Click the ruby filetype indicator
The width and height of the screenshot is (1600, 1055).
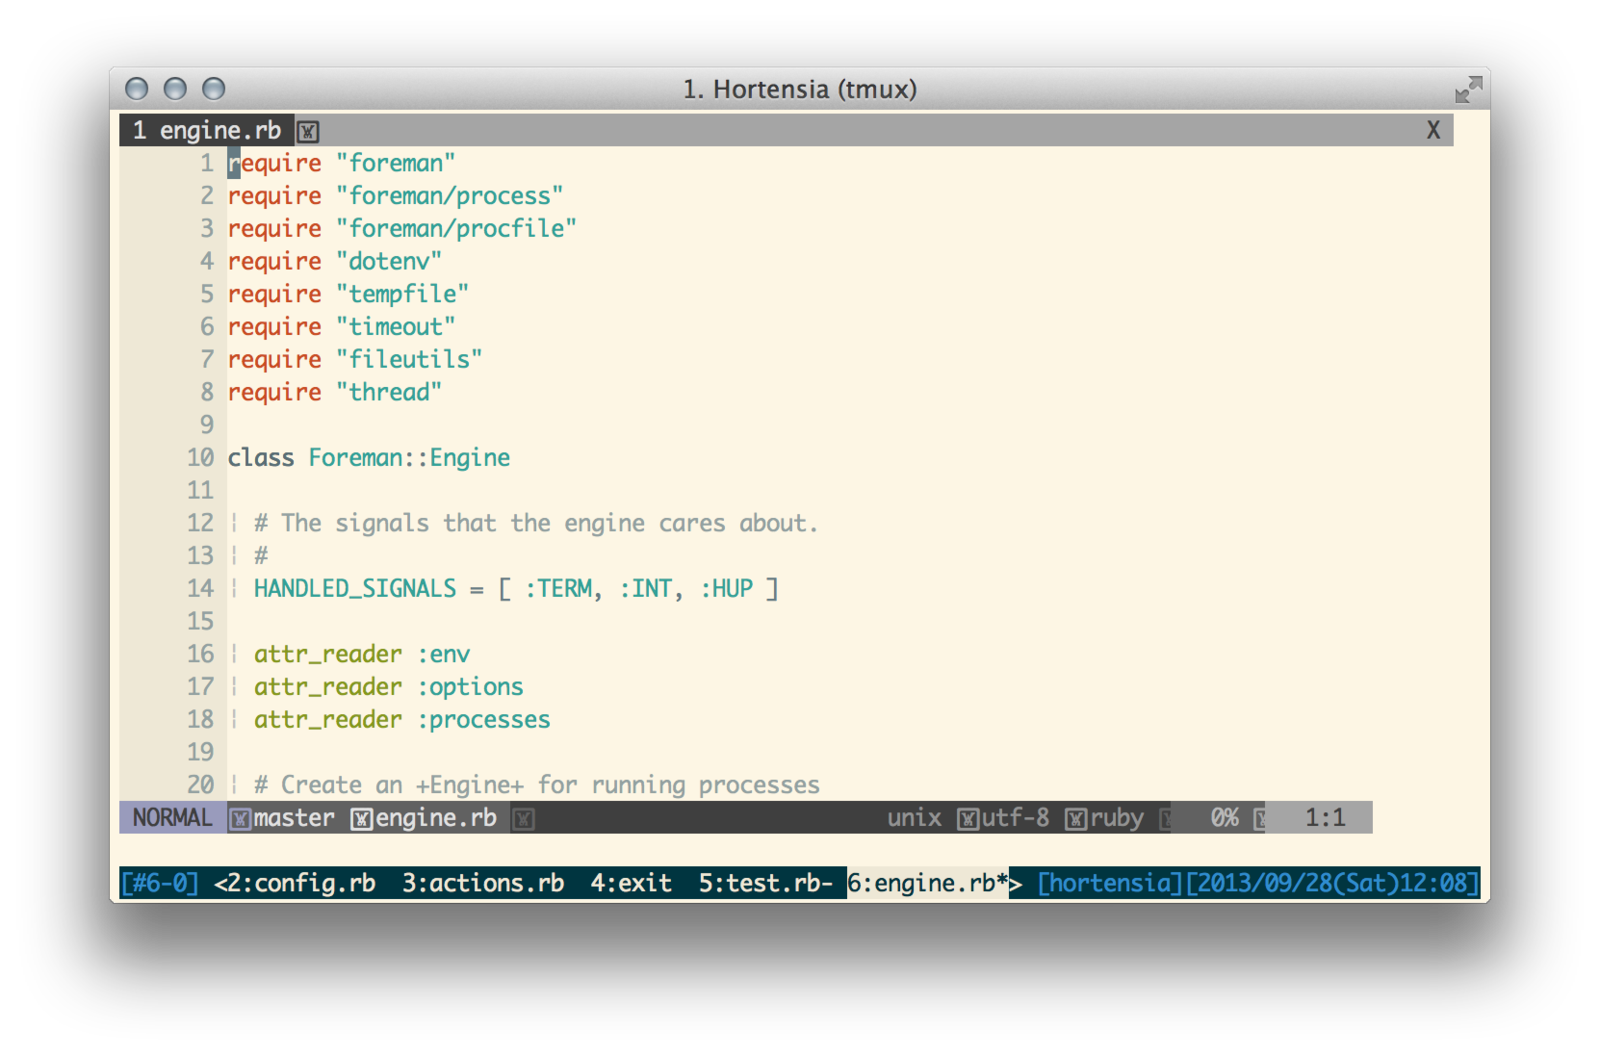[x=1117, y=818]
